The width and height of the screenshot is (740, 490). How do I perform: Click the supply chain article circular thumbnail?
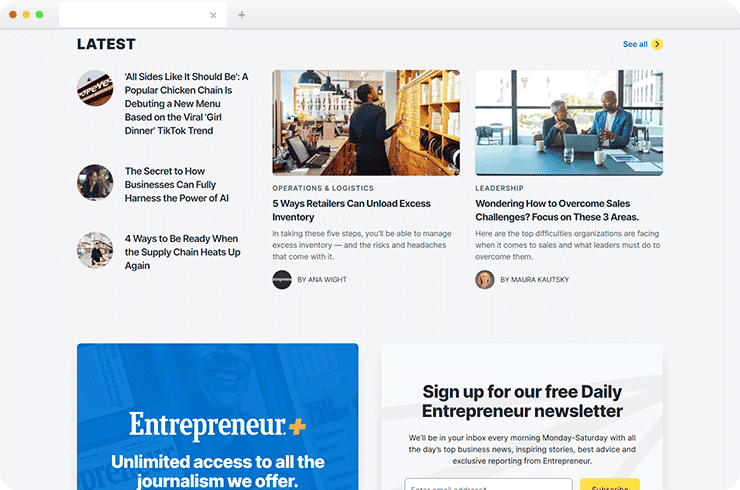click(x=95, y=250)
